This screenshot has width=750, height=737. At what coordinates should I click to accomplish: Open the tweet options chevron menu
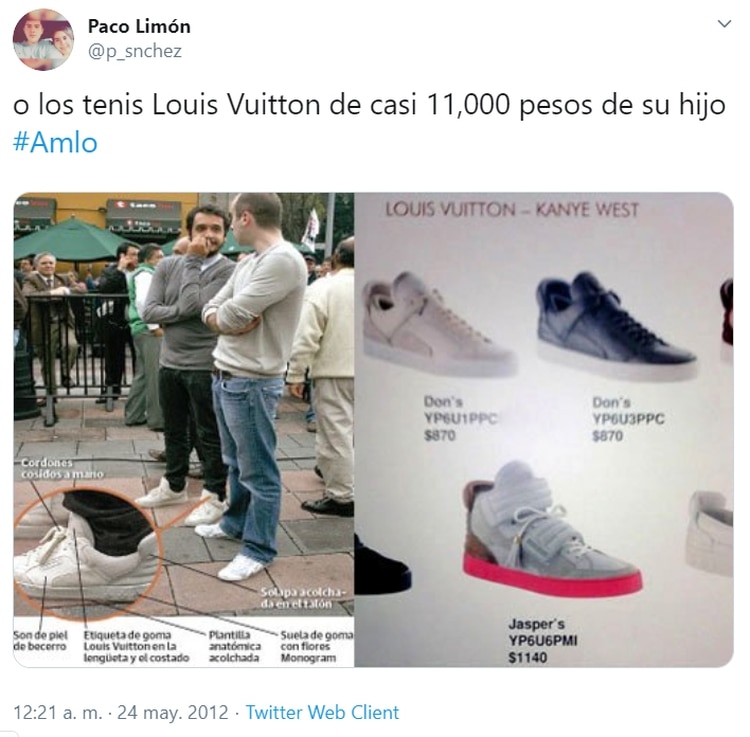725,23
